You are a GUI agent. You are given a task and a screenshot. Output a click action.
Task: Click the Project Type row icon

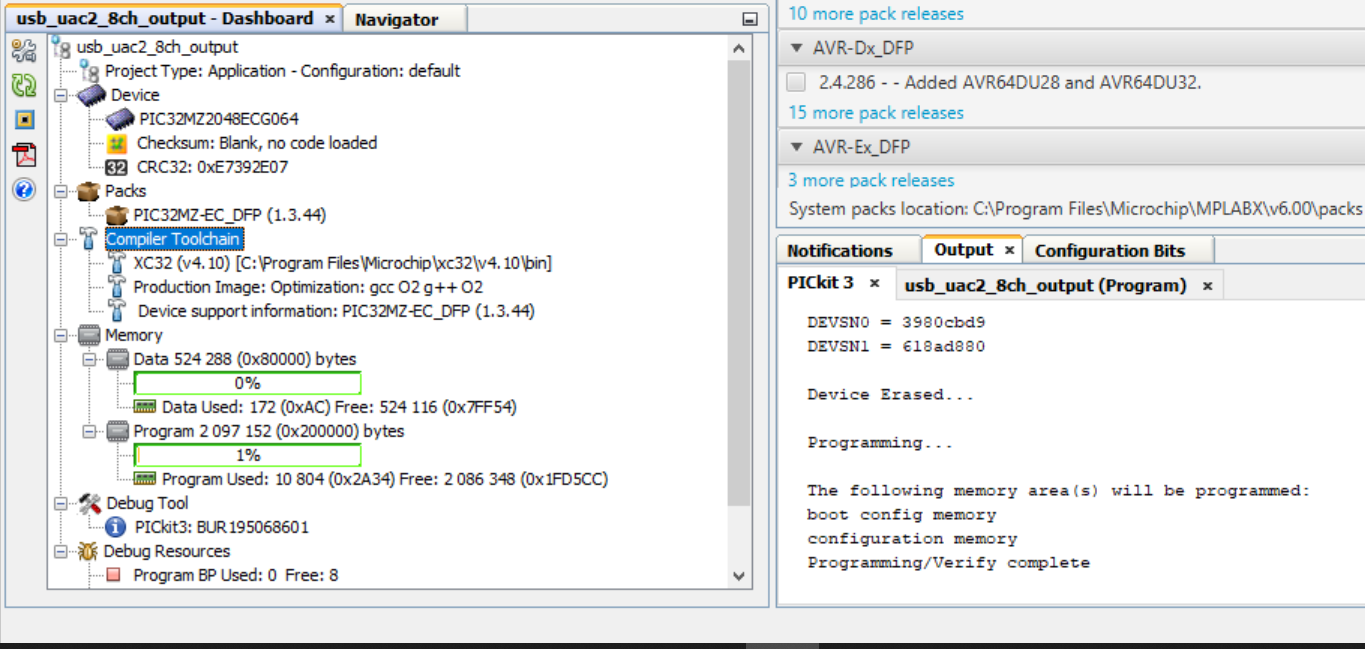click(x=90, y=71)
